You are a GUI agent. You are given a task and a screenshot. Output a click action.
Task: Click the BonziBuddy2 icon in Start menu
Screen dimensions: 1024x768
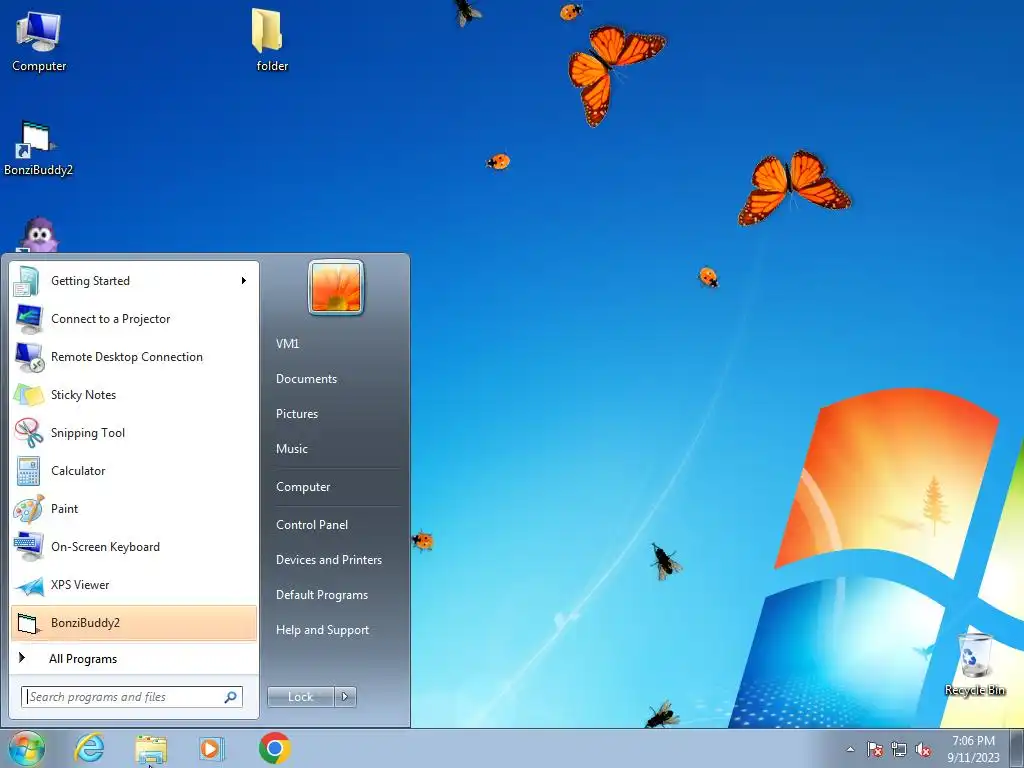pos(28,623)
